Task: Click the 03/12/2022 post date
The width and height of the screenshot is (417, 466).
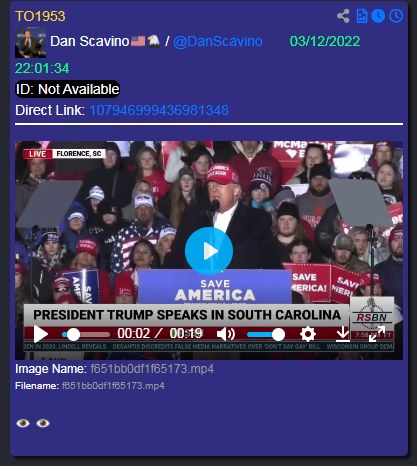Action: pyautogui.click(x=325, y=41)
